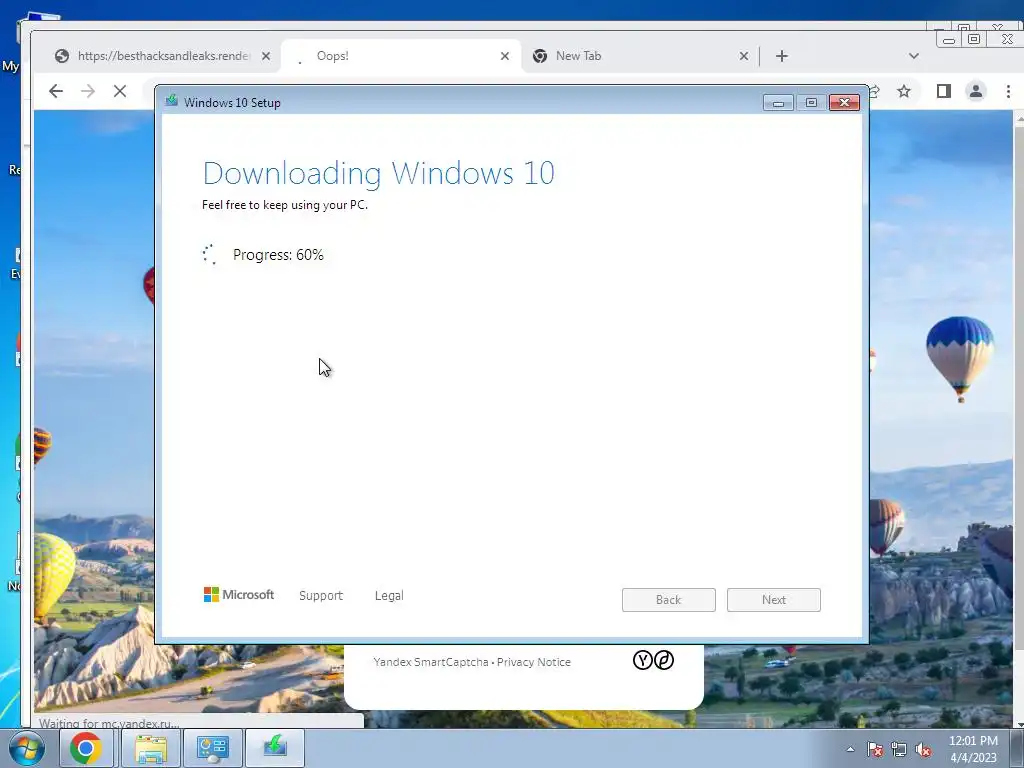
Task: Click the Support link in Windows 10 Setup
Action: point(321,596)
